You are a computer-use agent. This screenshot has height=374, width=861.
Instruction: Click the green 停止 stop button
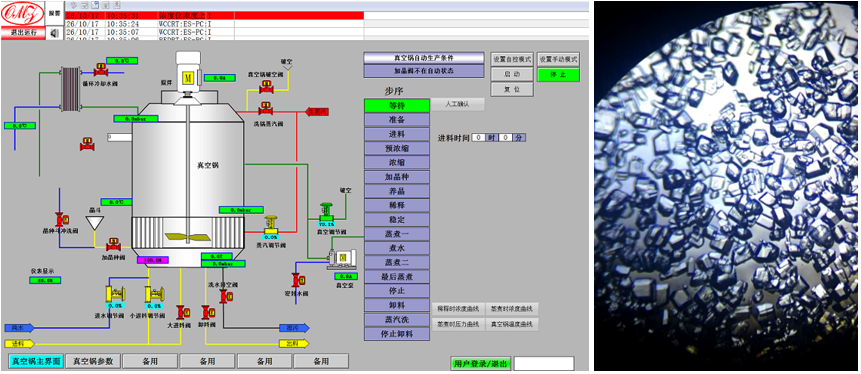point(558,74)
